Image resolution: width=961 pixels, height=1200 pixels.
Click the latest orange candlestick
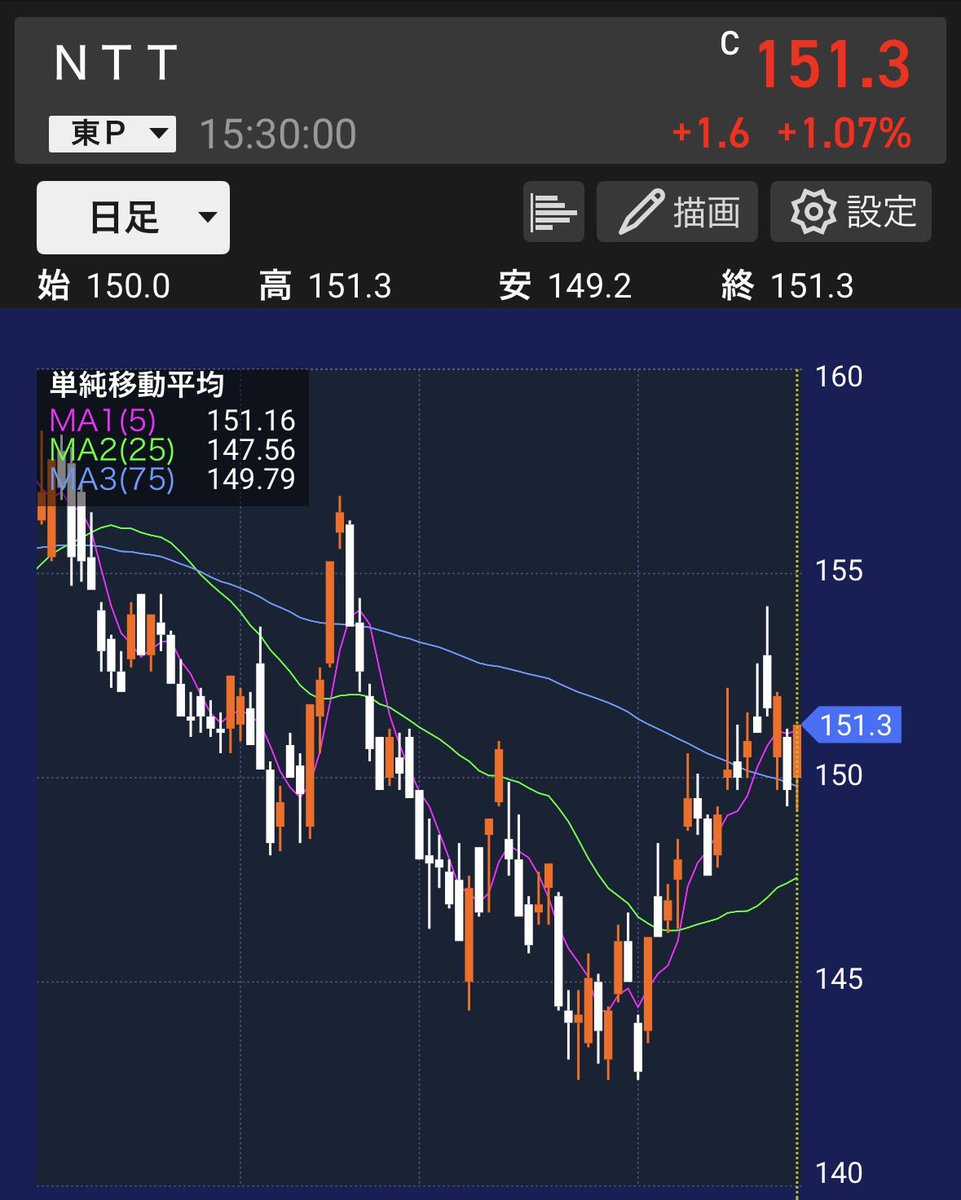(x=797, y=752)
